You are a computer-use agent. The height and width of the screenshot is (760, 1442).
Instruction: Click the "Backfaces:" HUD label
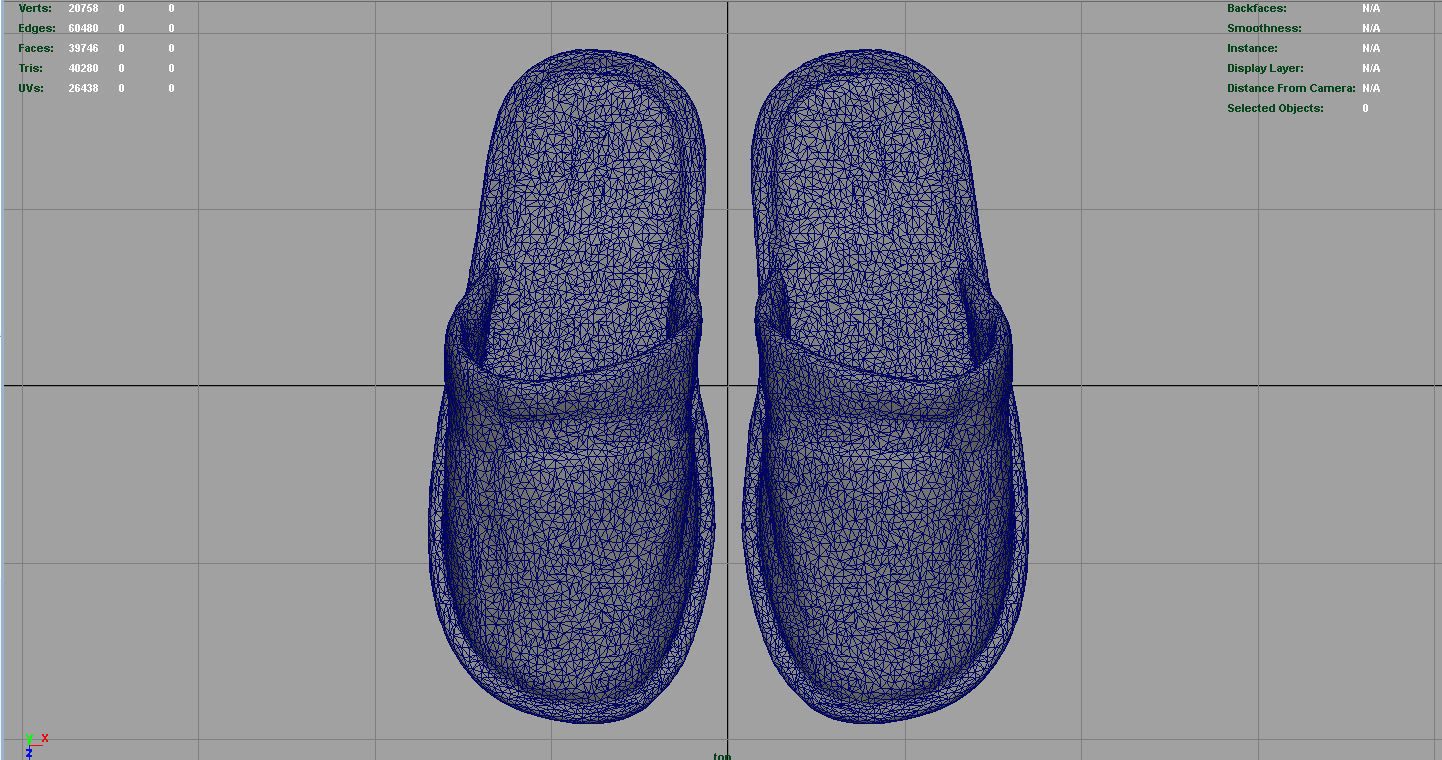coord(1257,8)
